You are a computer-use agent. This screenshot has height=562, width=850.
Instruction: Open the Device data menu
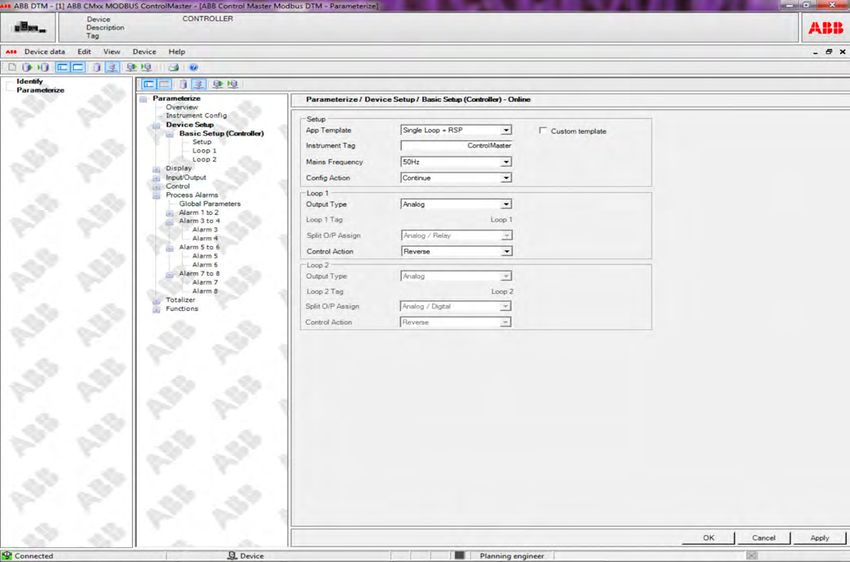point(44,51)
